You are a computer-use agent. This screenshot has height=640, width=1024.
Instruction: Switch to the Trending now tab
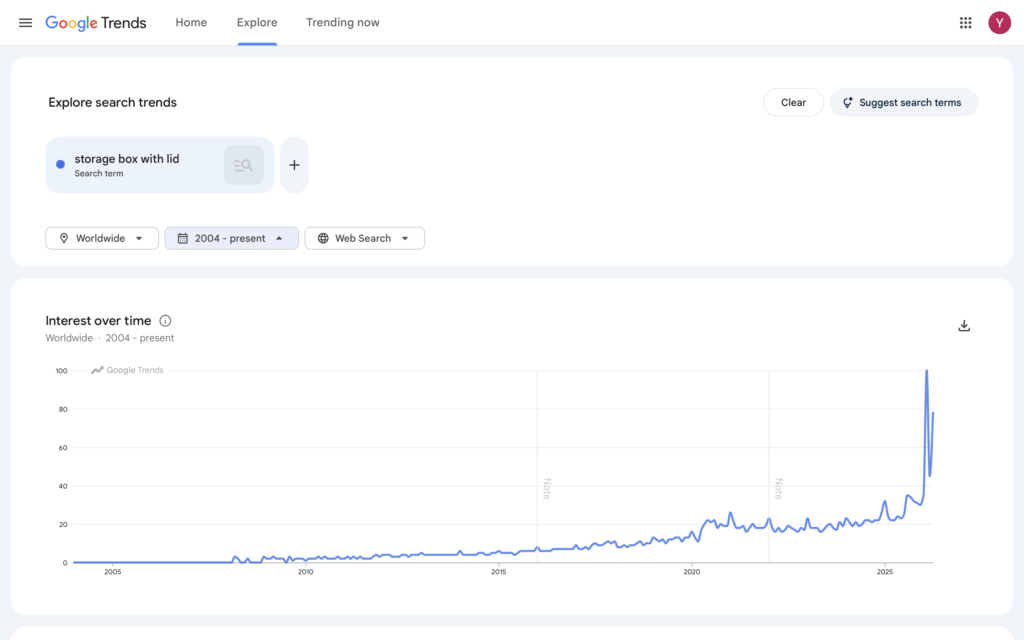click(x=342, y=23)
